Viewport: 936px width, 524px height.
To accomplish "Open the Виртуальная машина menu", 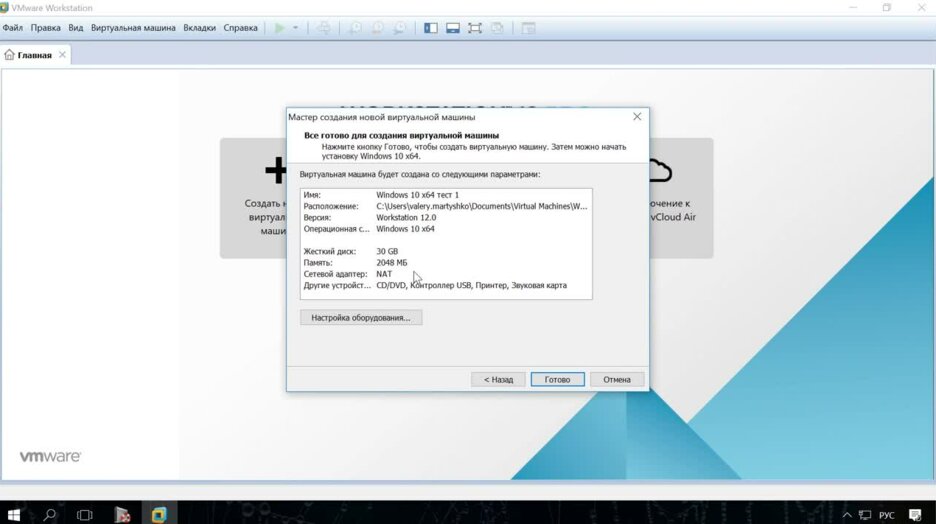I will point(133,28).
